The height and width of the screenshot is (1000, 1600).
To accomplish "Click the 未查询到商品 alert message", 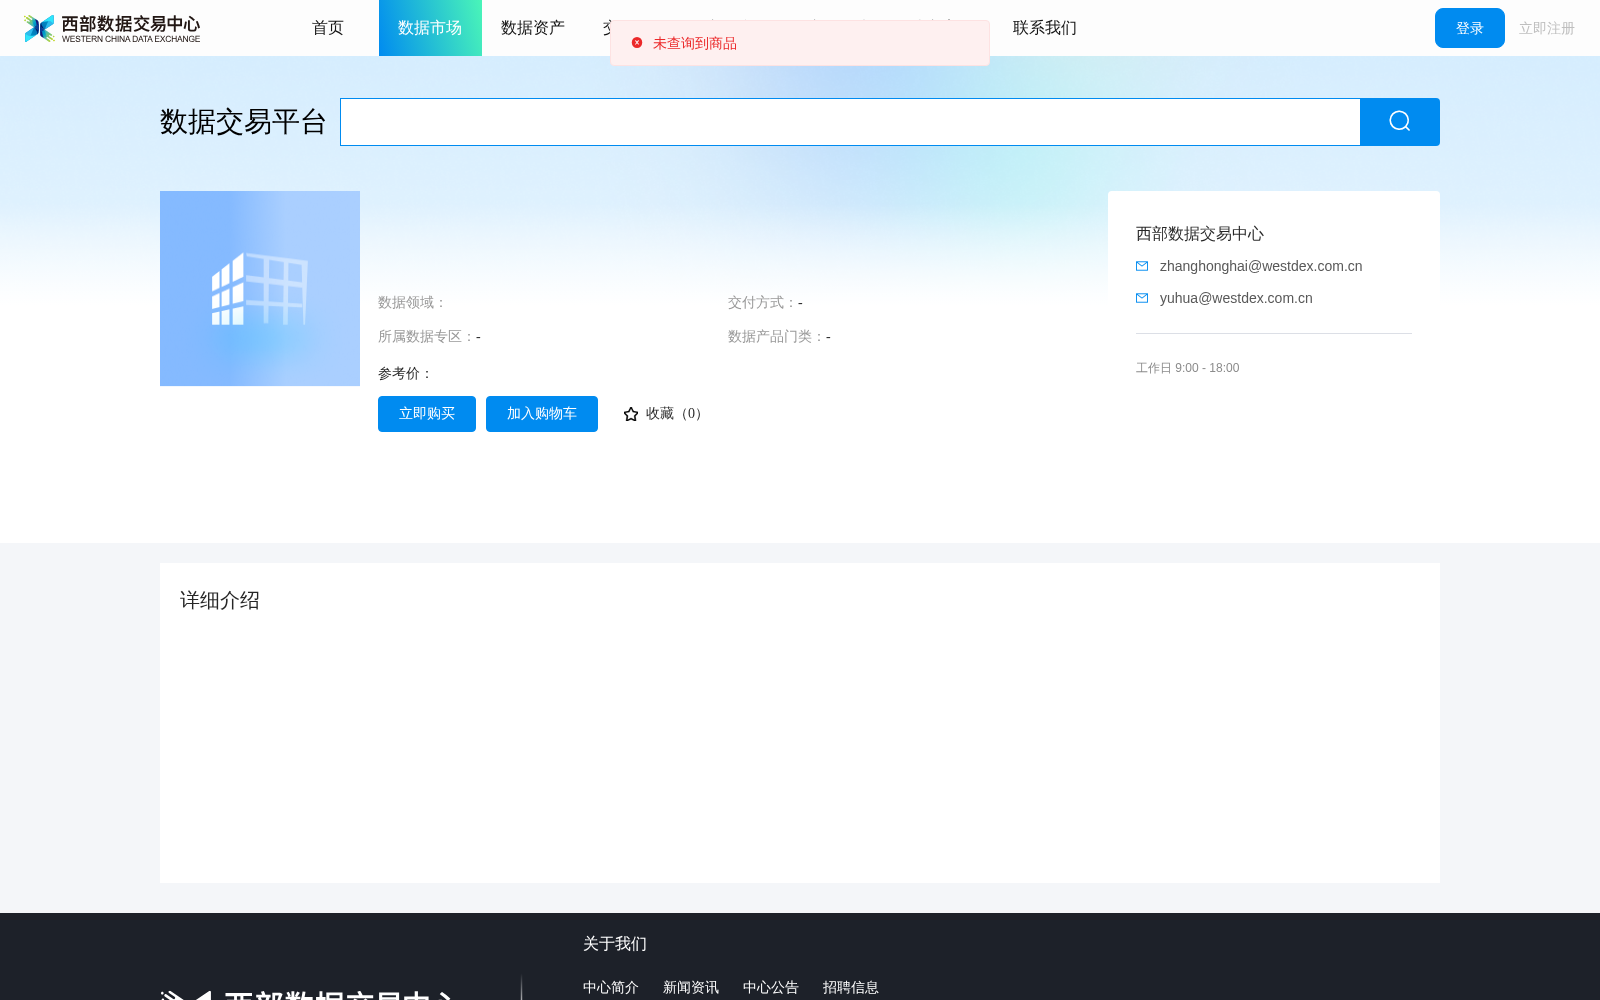I will tap(695, 43).
